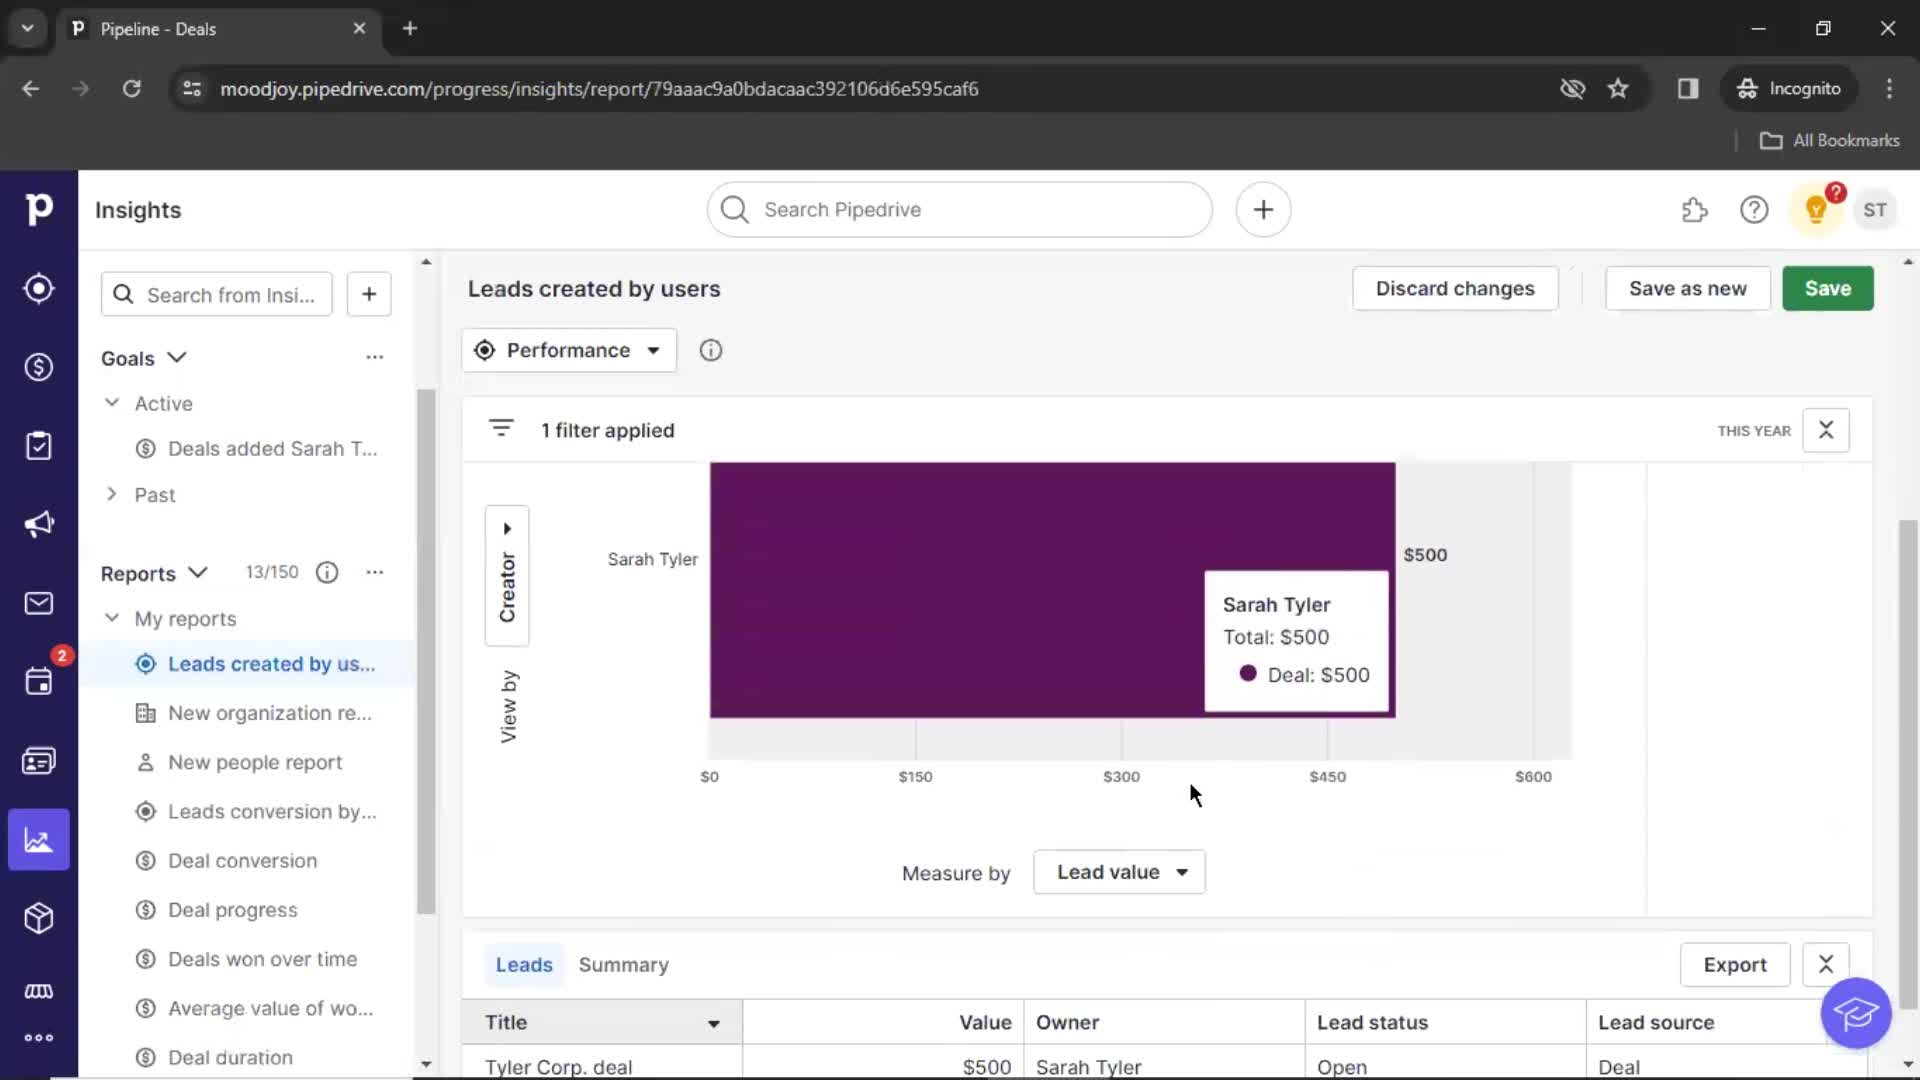The height and width of the screenshot is (1080, 1920).
Task: Click the Campaigns icon in sidebar
Action: [x=38, y=524]
